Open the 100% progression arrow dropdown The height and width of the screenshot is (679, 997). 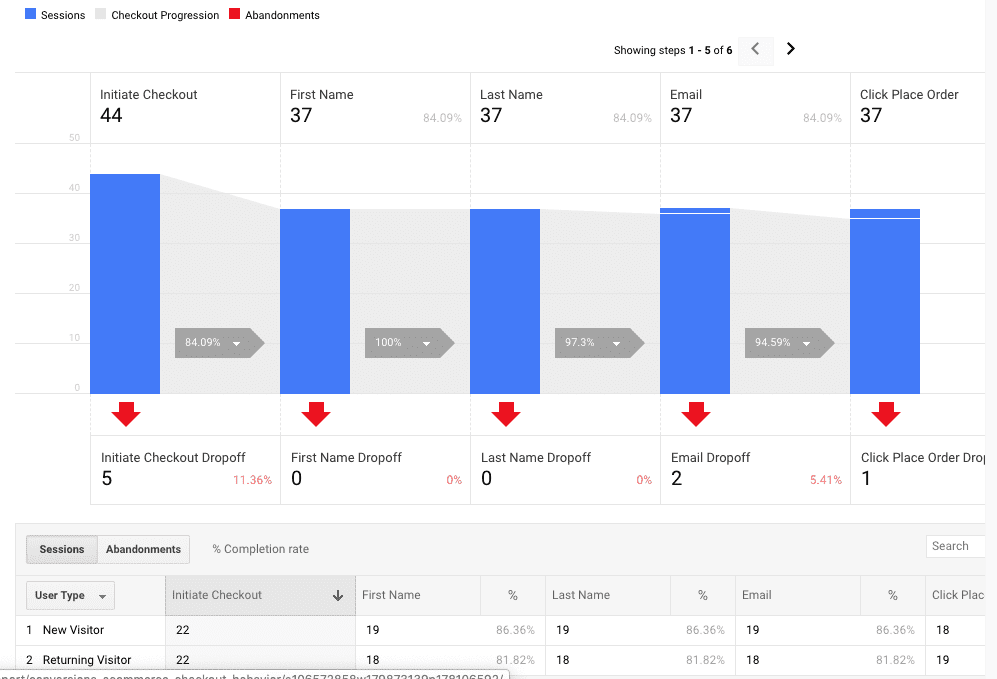(427, 343)
